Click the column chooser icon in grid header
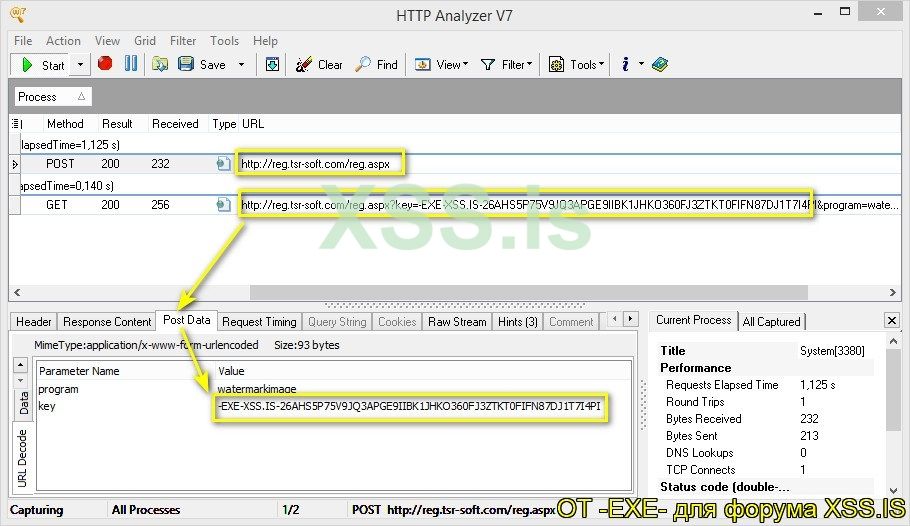This screenshot has width=910, height=526. coord(17,124)
